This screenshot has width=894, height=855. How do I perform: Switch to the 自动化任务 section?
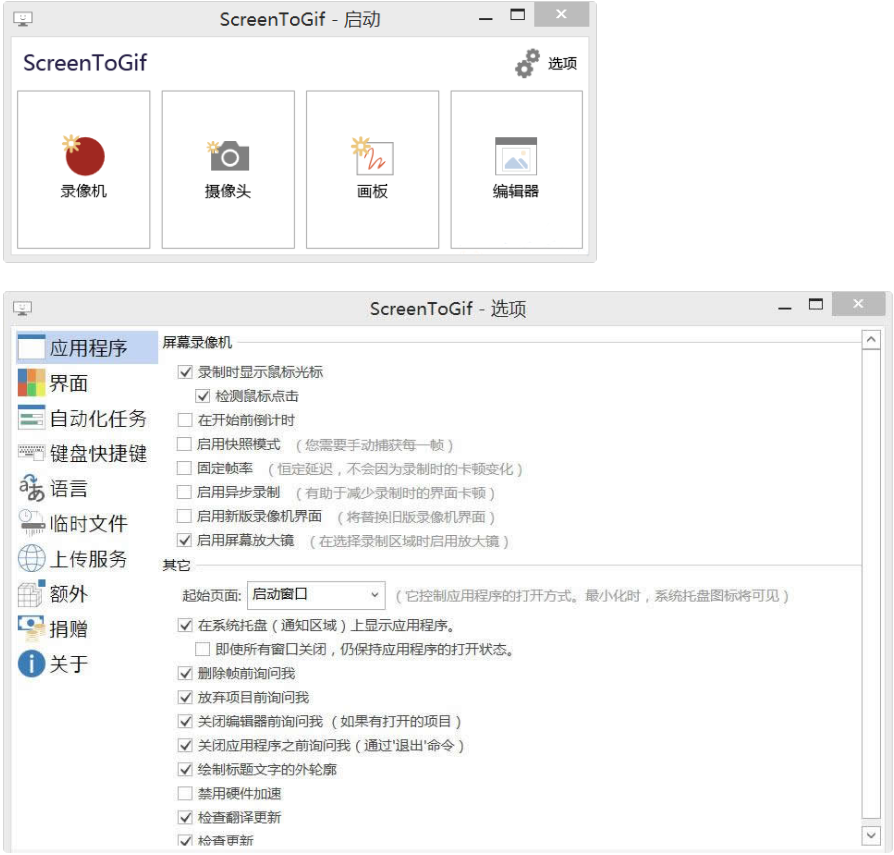32,416
